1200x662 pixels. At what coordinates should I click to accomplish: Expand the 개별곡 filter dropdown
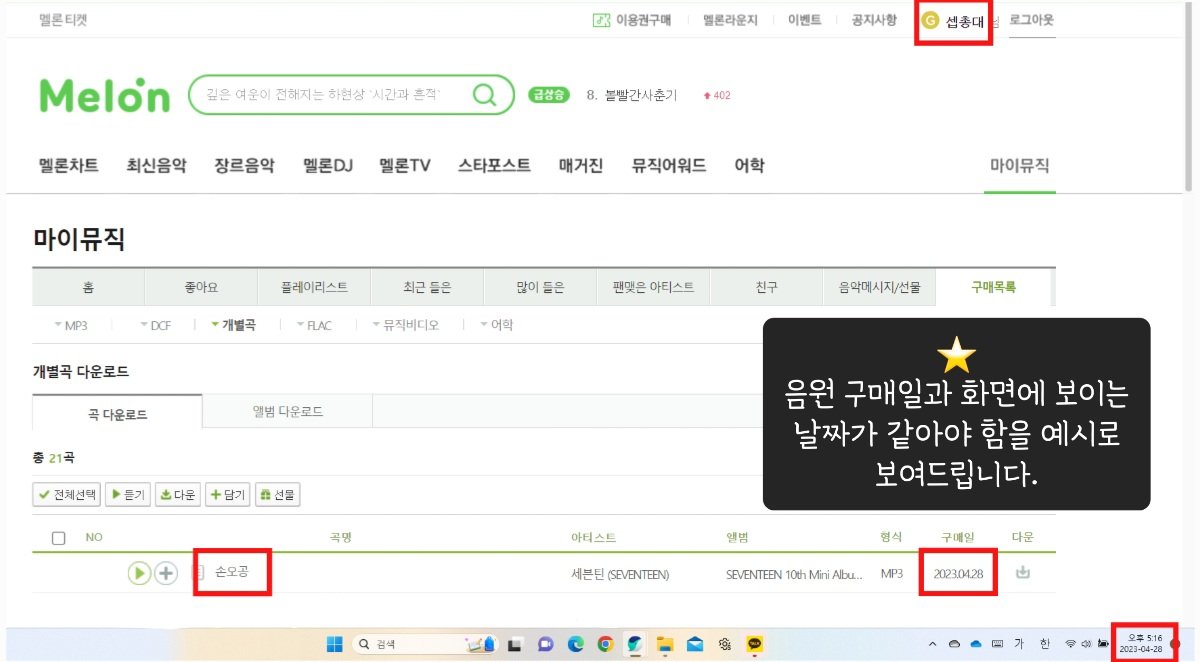click(x=233, y=325)
